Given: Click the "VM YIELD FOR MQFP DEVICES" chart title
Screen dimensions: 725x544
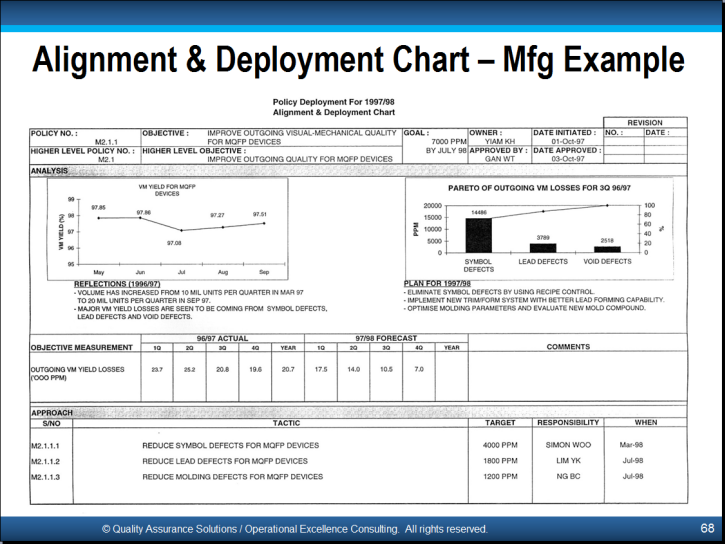Looking at the screenshot, I should pos(167,190).
